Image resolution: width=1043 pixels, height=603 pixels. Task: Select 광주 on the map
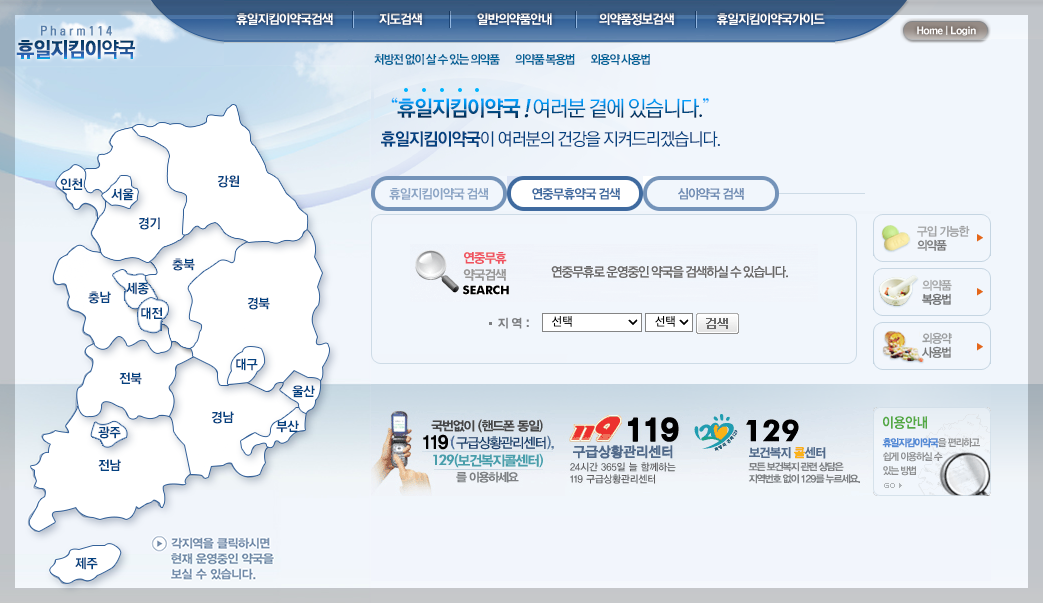109,432
